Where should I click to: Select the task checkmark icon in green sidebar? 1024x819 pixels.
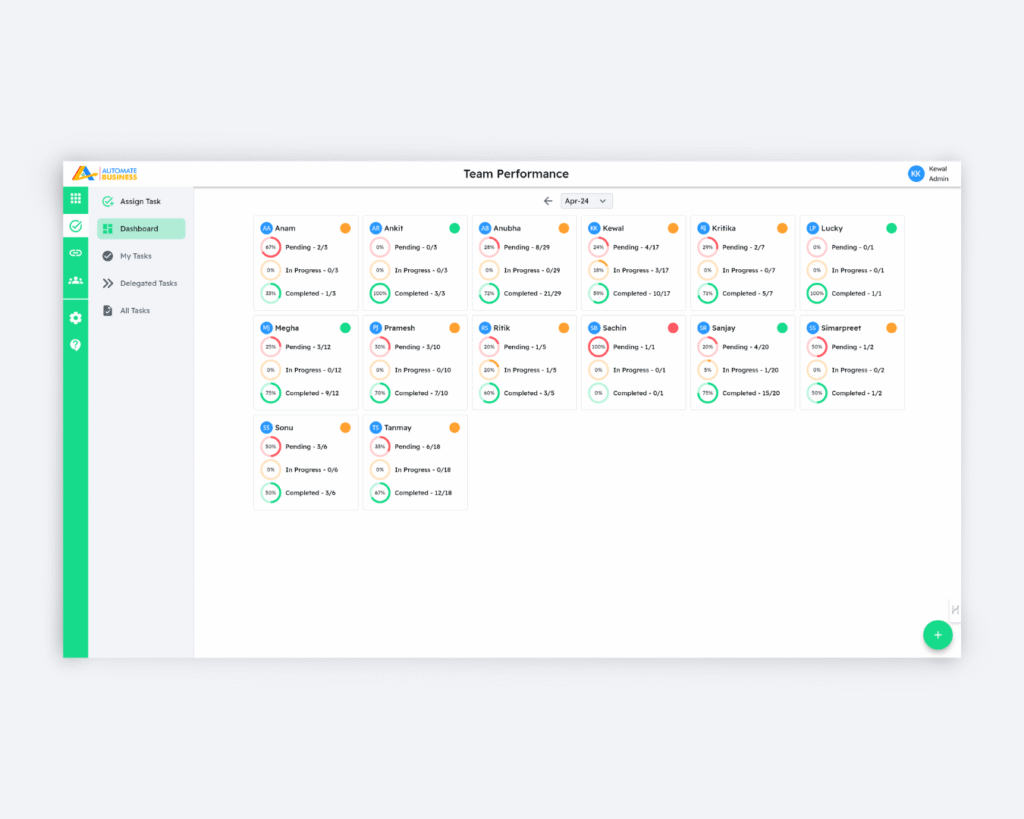pos(75,226)
